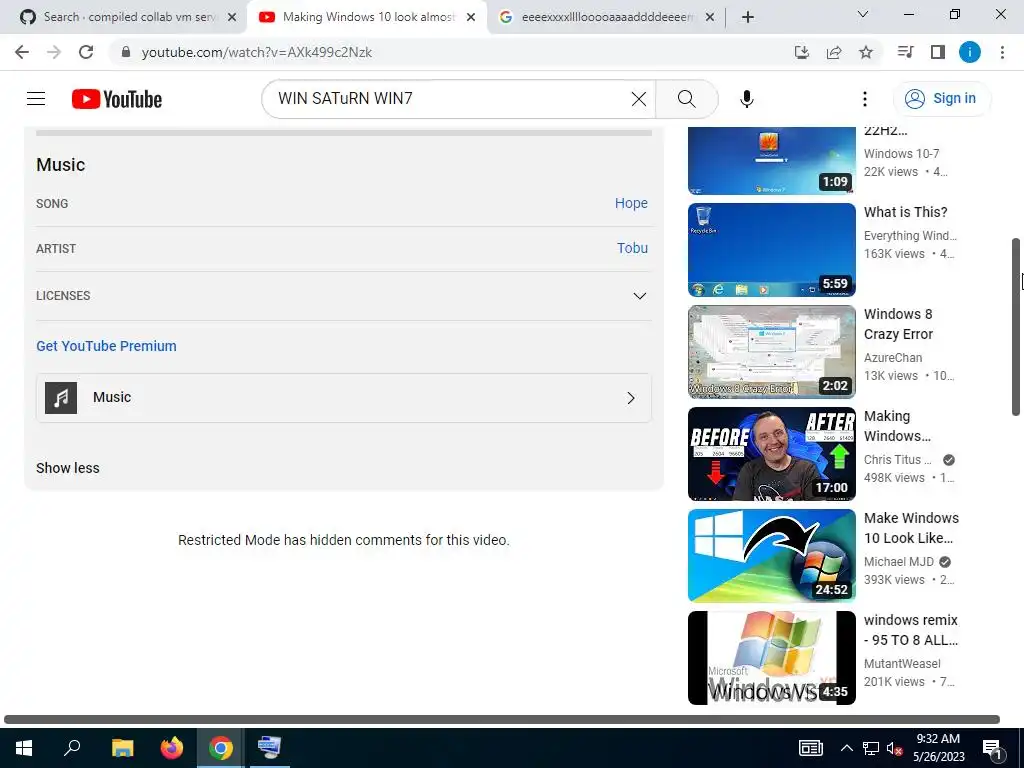Click AzureChan channel name
Screen dimensions: 1024x768
[893, 358]
